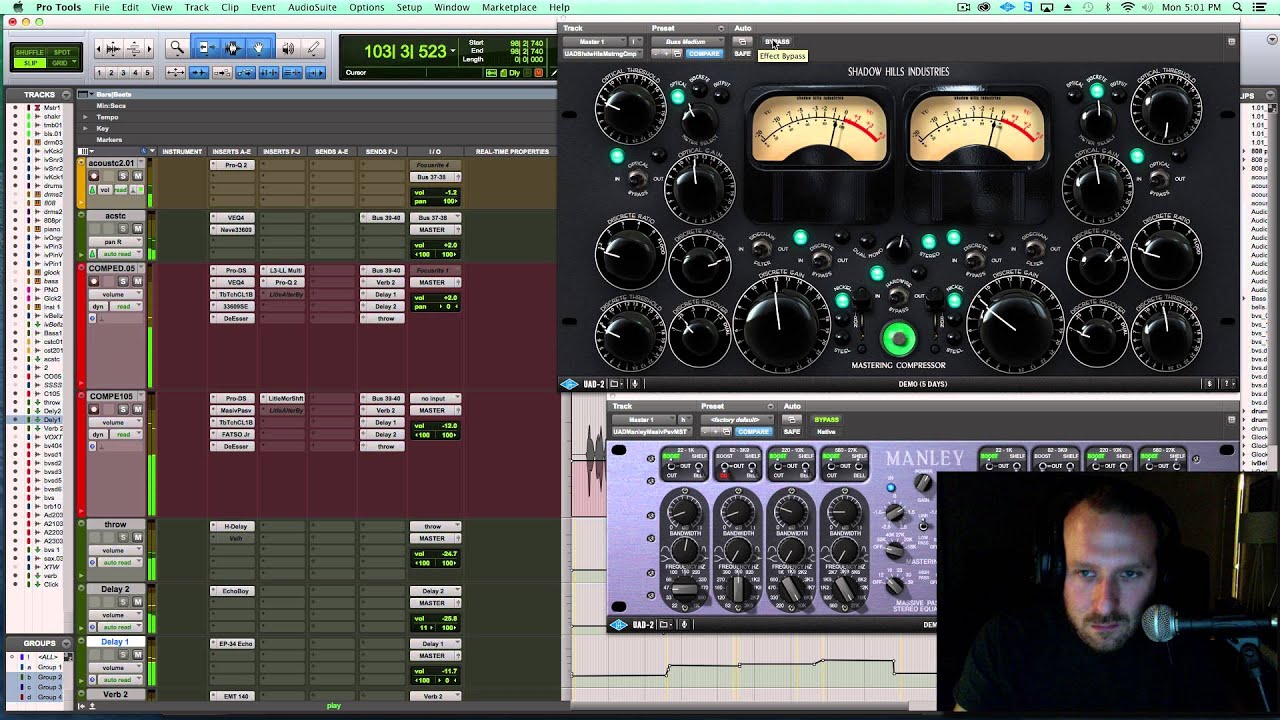The image size is (1280, 720).
Task: Solo the acoustc2.01 track
Action: tap(123, 176)
